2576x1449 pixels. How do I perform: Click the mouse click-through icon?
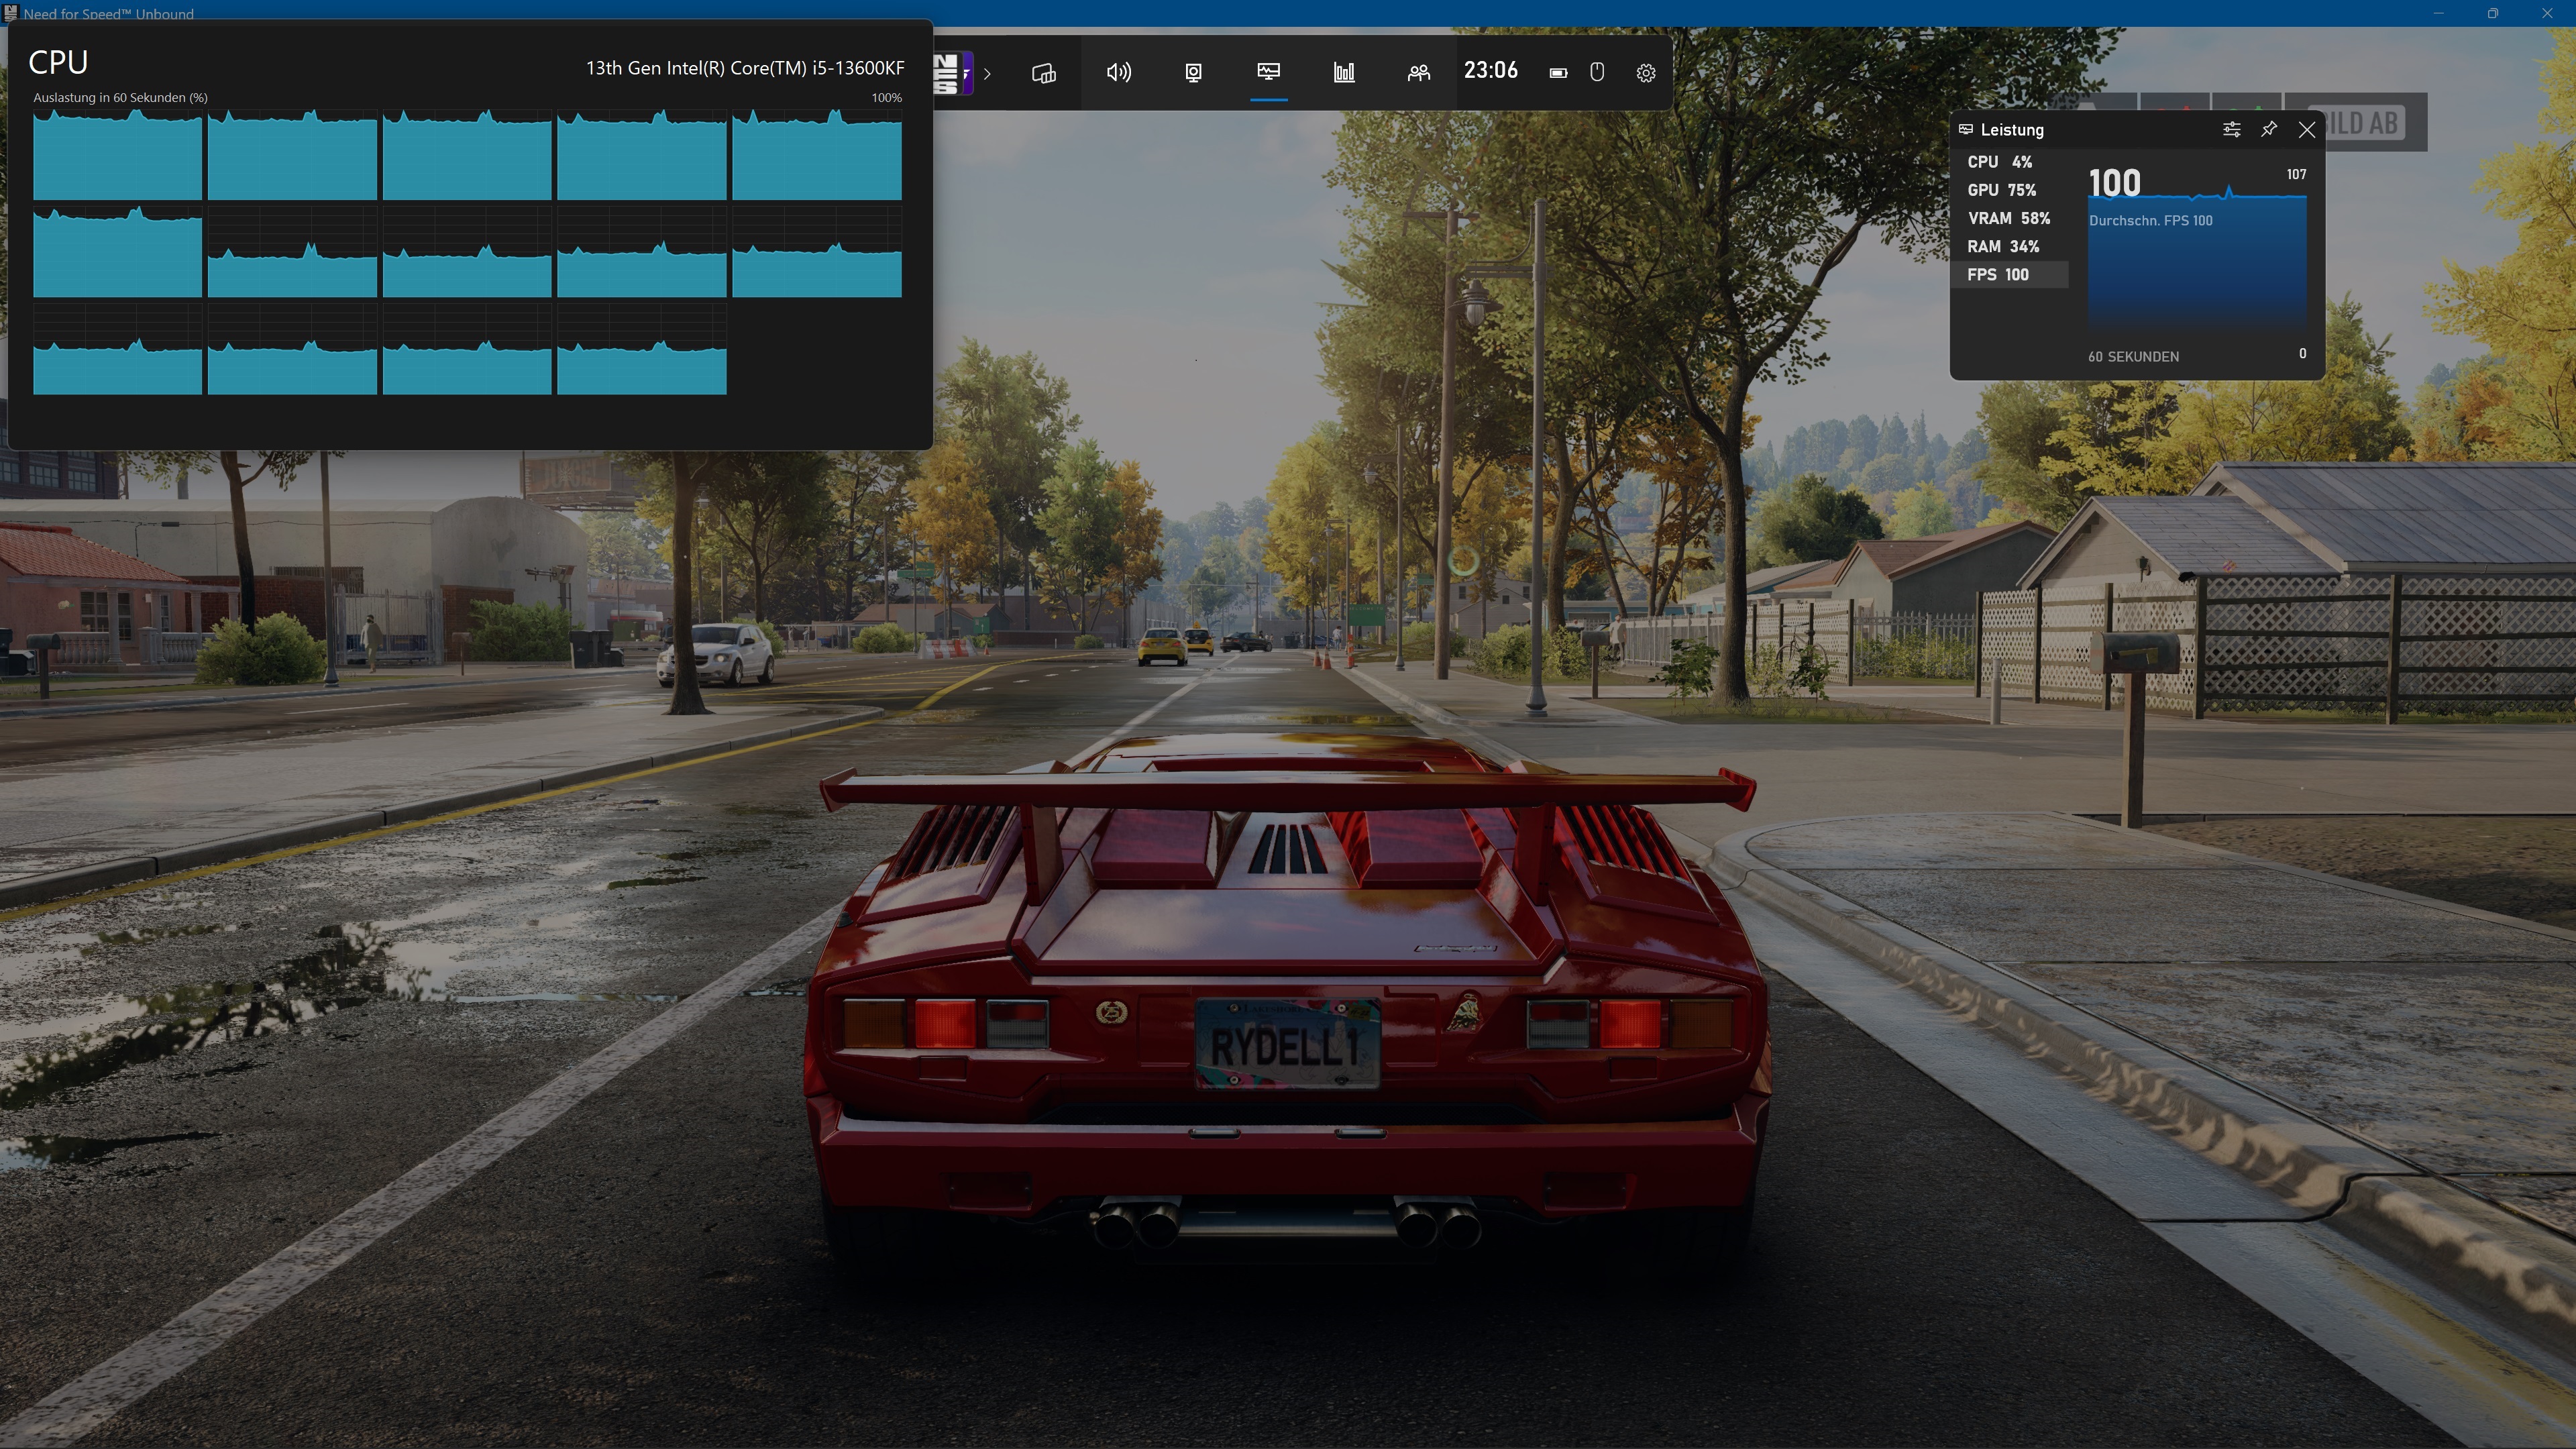coord(1597,73)
